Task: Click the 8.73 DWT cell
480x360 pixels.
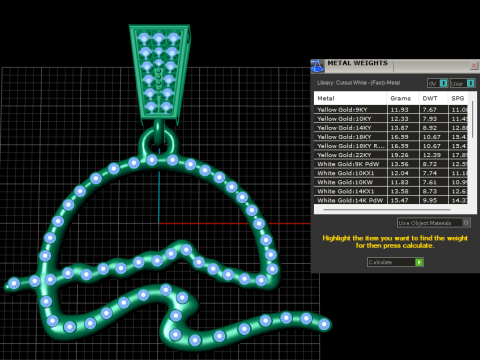Action: point(434,191)
